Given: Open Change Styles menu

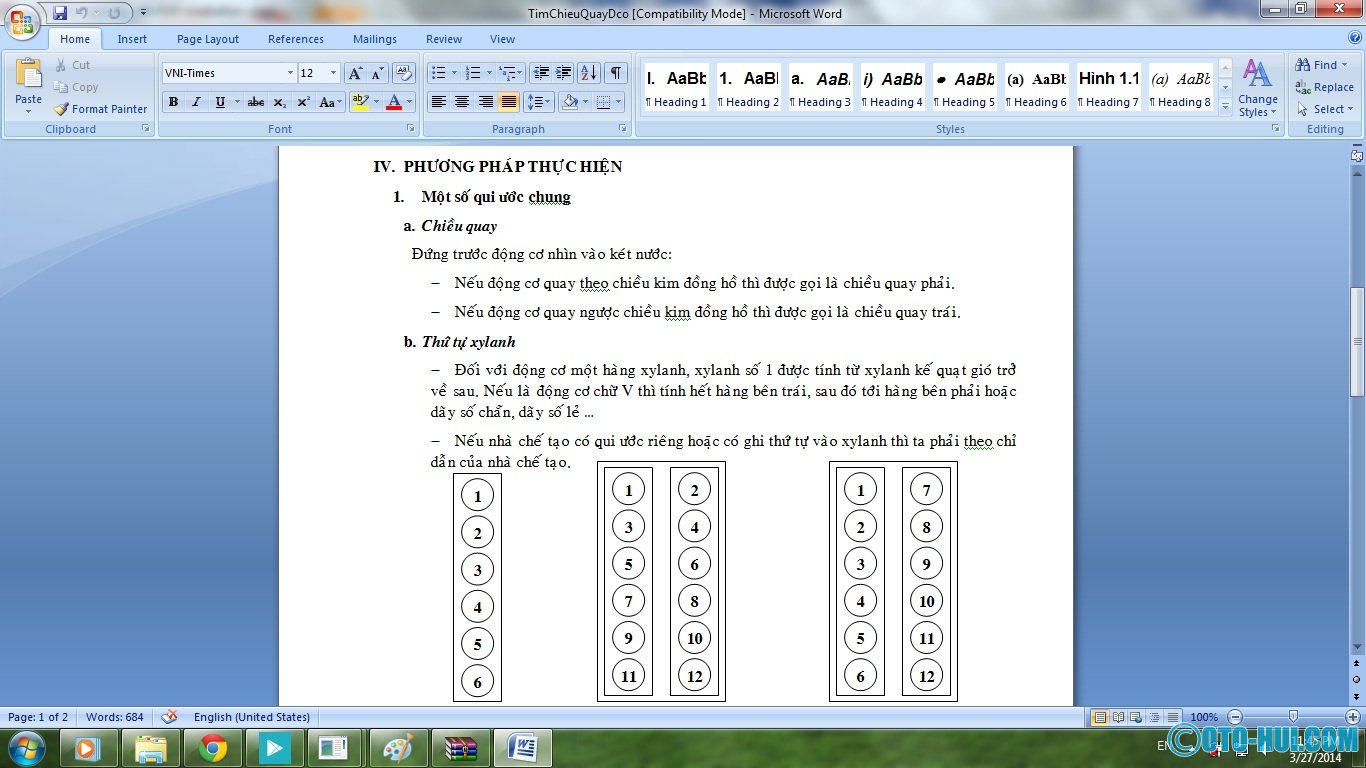Looking at the screenshot, I should [x=1257, y=88].
